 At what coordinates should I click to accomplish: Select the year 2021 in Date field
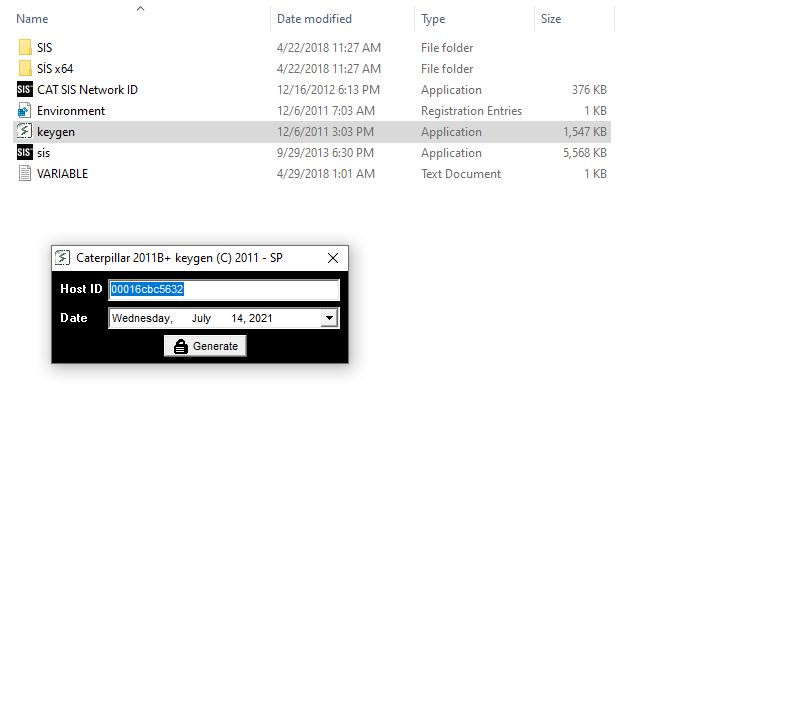260,318
